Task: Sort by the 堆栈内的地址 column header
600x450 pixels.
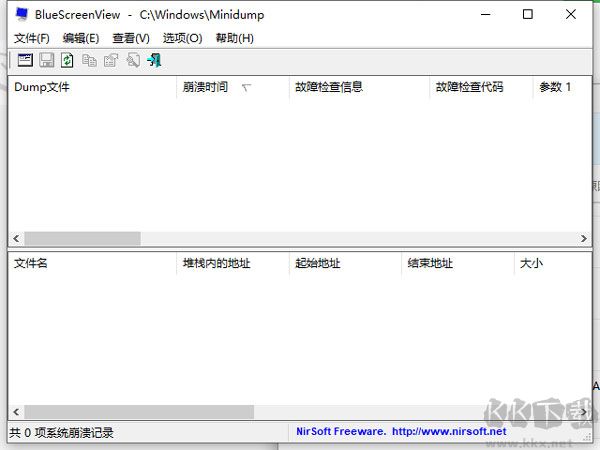Action: pos(233,263)
